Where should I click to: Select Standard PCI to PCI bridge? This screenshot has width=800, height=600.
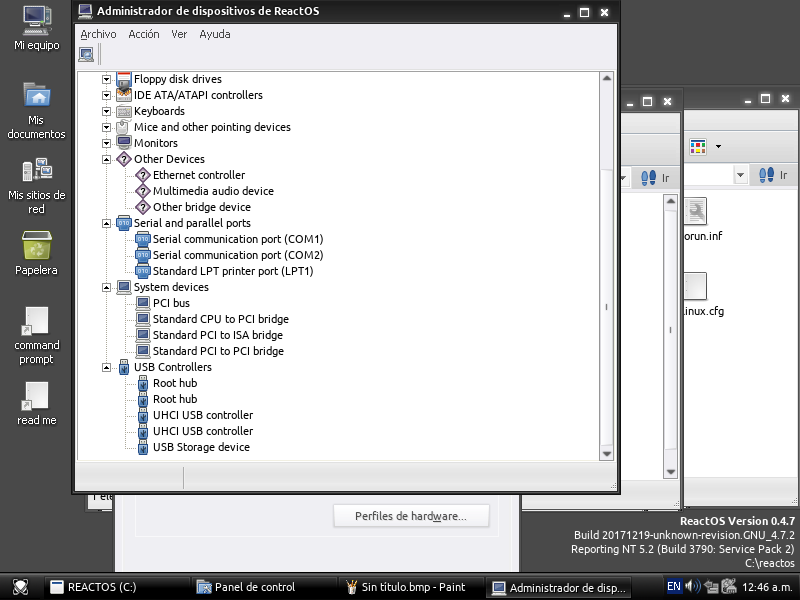218,351
